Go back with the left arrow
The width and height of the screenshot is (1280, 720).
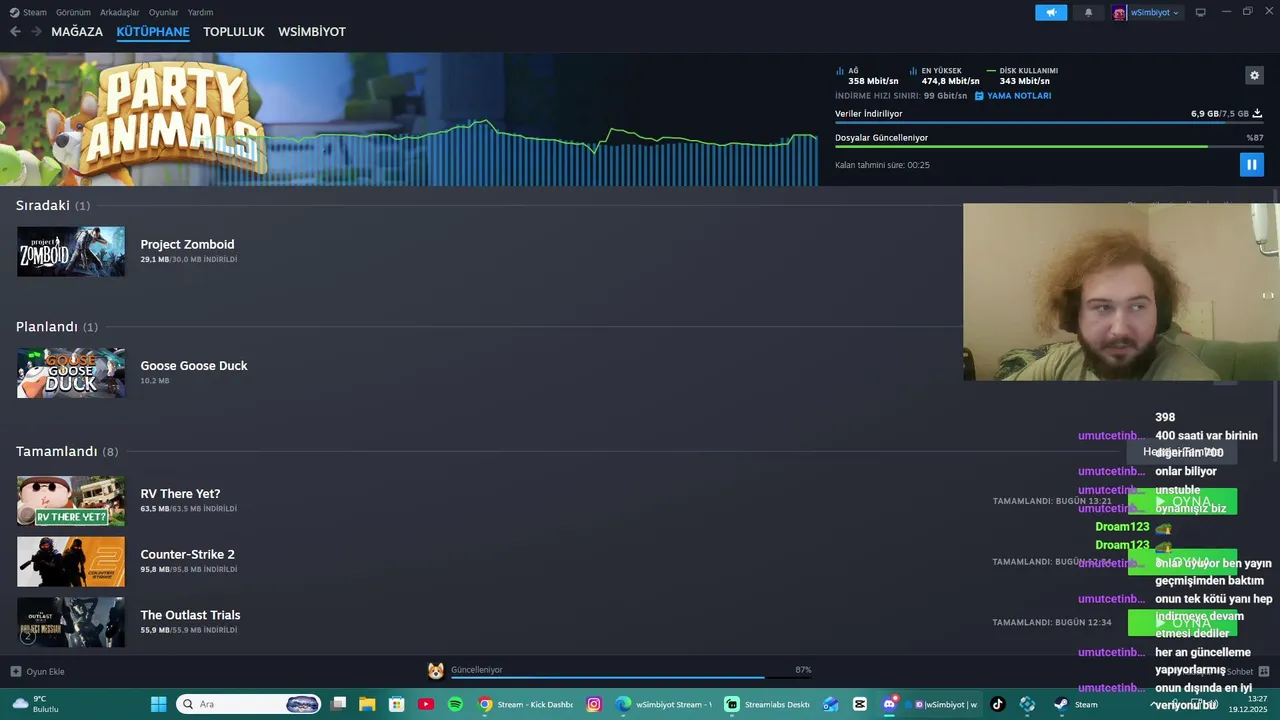(x=15, y=32)
